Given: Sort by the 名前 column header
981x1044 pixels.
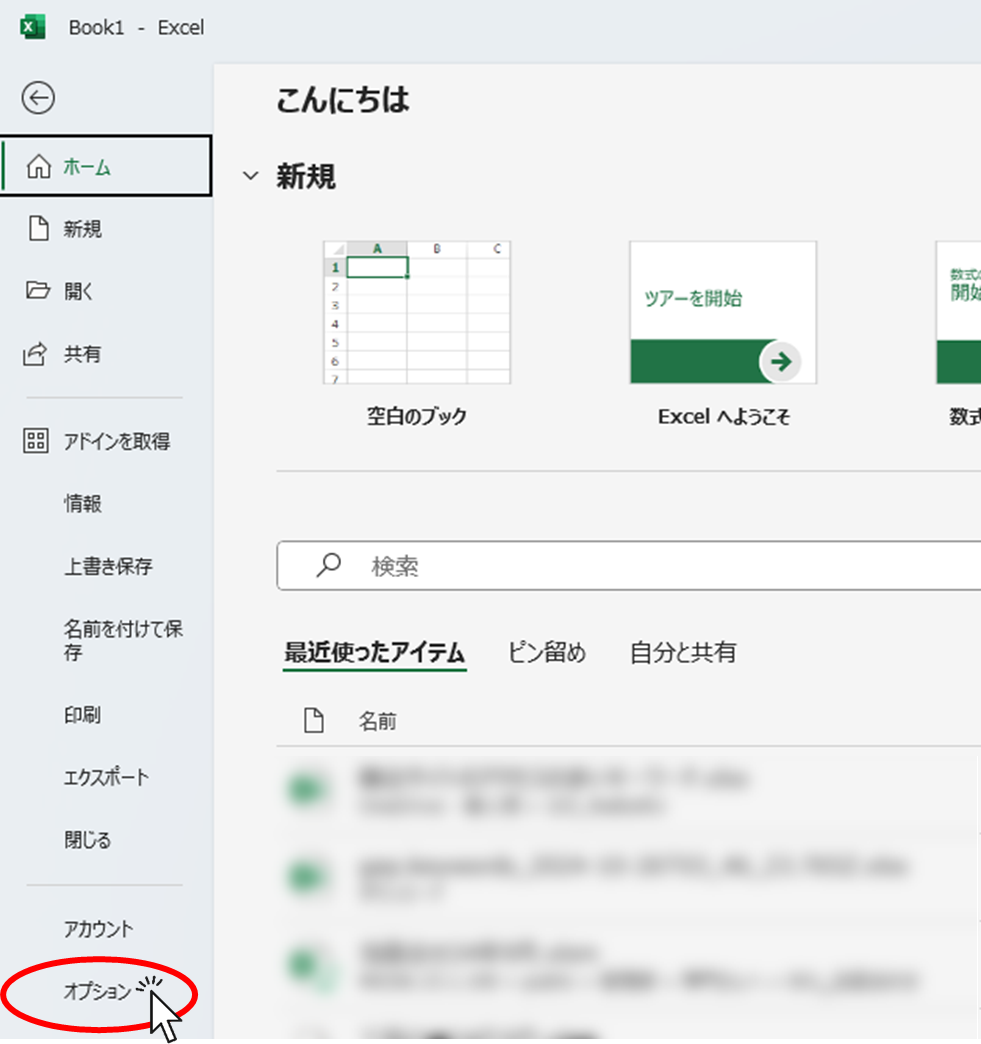Looking at the screenshot, I should [378, 721].
